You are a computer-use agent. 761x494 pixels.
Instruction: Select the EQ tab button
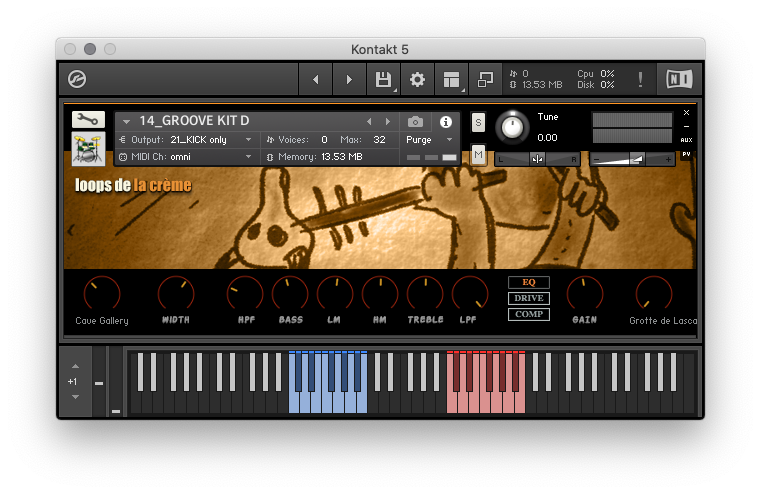(x=529, y=282)
